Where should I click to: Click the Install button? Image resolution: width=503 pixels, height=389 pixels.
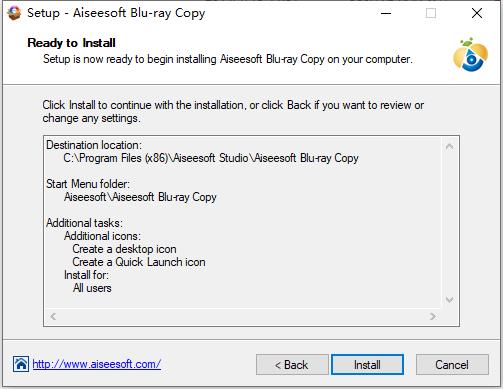[367, 365]
